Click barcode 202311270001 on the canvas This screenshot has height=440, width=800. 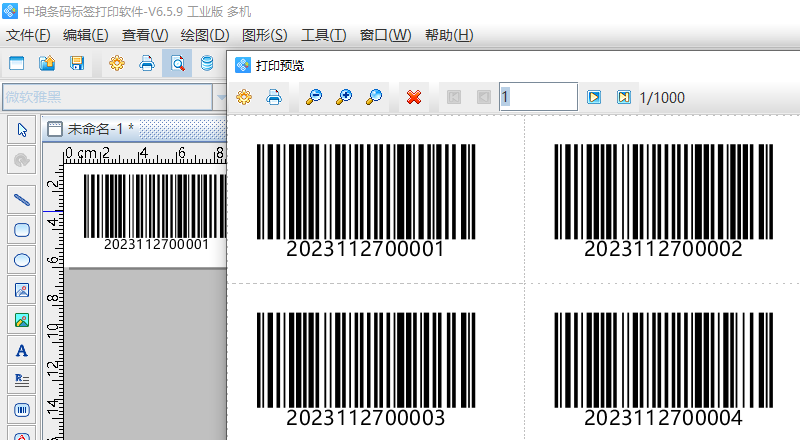pyautogui.click(x=155, y=212)
